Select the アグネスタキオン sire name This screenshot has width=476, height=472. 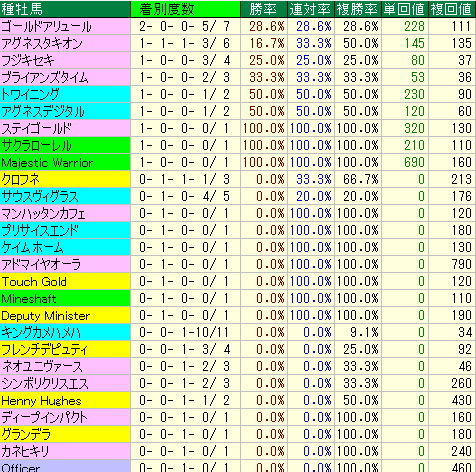point(42,43)
